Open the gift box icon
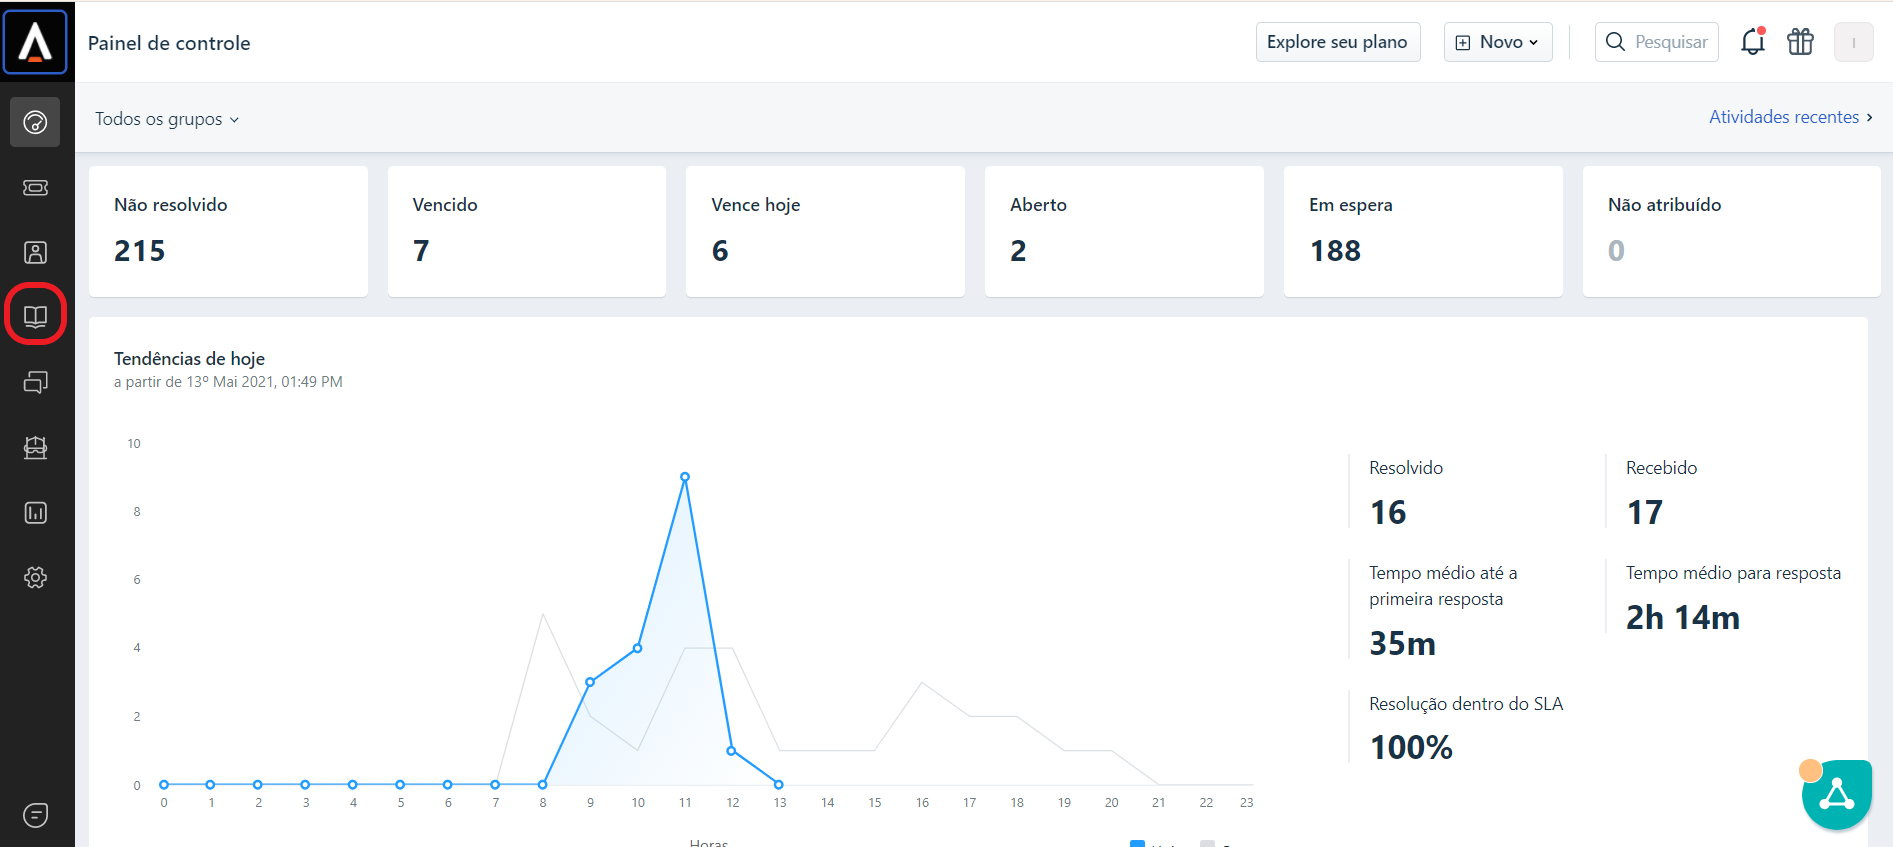Screen dimensions: 1893x847 1800,42
